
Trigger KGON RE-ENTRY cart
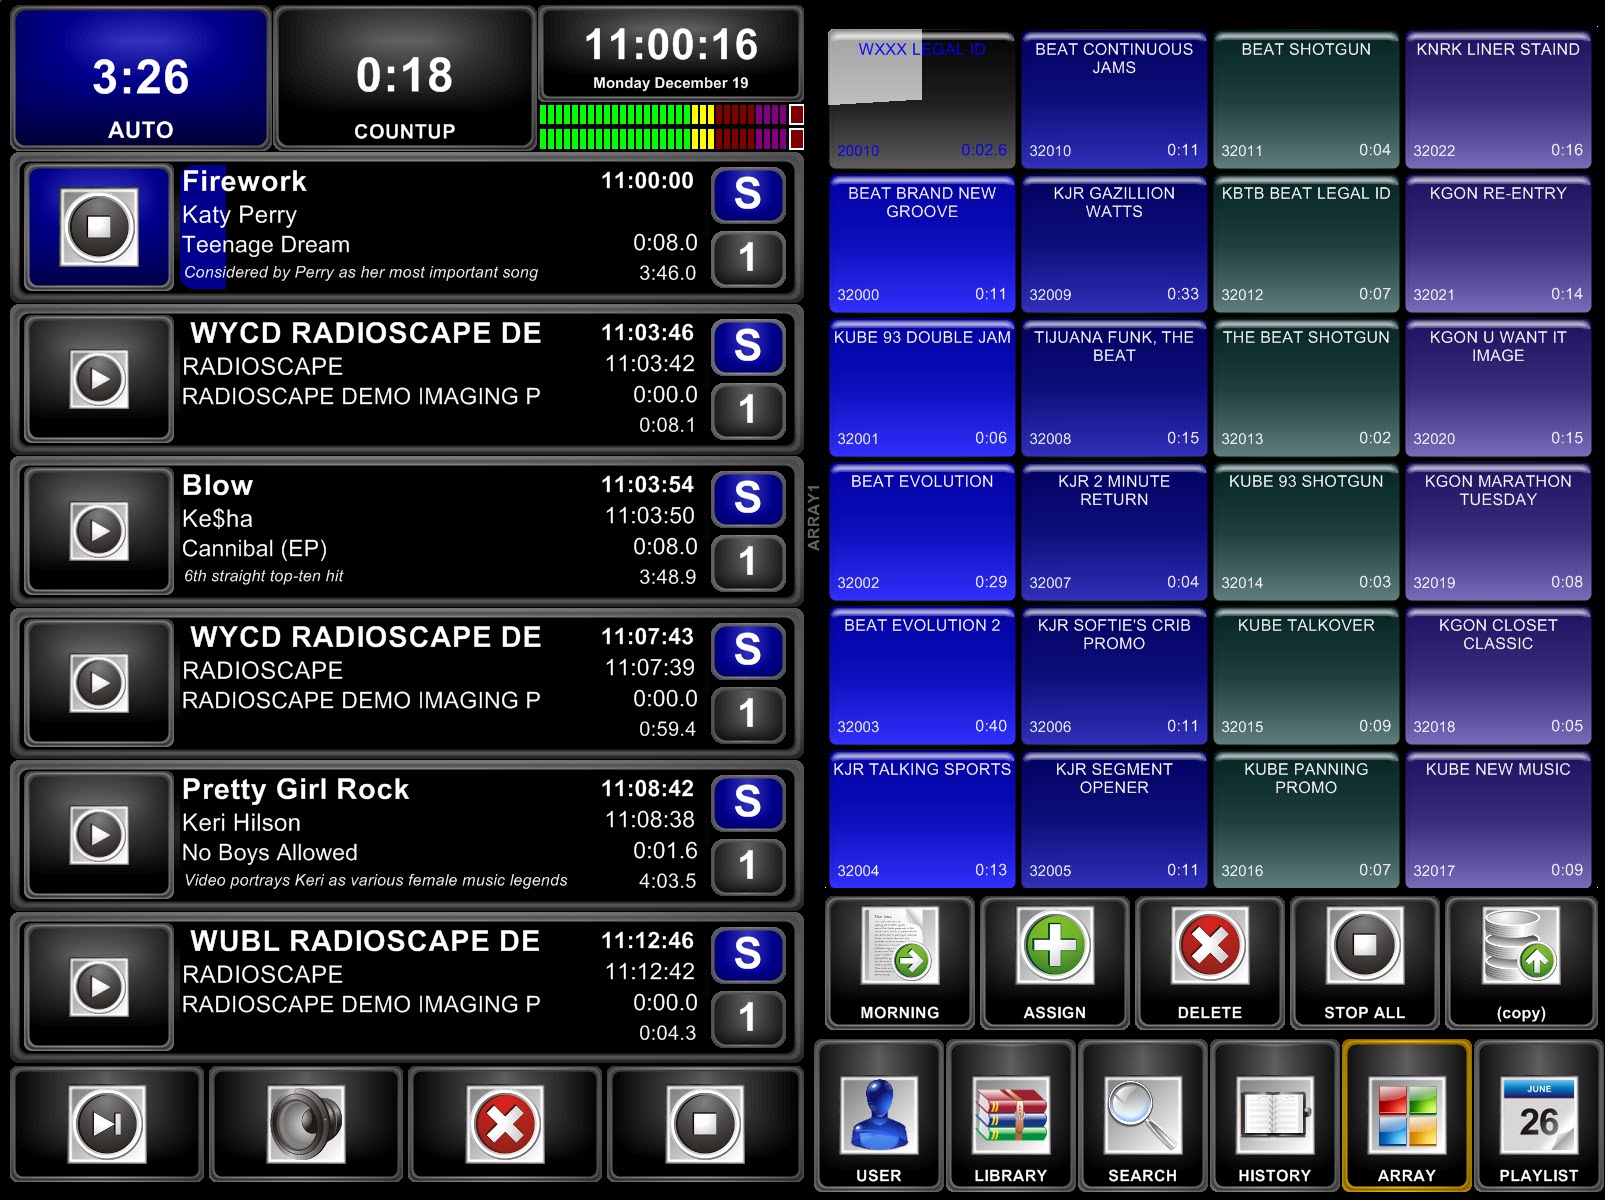click(1498, 244)
